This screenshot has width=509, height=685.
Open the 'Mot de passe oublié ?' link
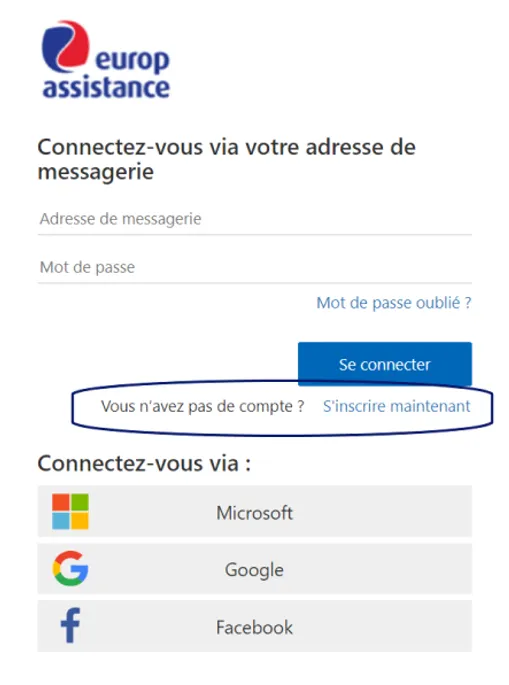(394, 303)
